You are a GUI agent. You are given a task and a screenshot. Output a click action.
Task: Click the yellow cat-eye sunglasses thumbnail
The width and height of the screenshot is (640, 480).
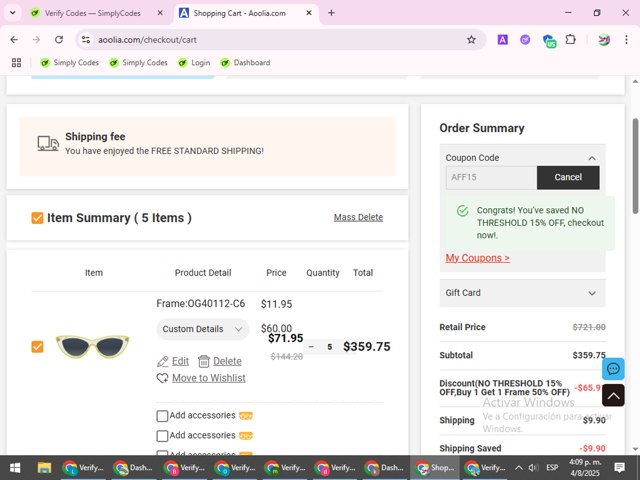(92, 347)
